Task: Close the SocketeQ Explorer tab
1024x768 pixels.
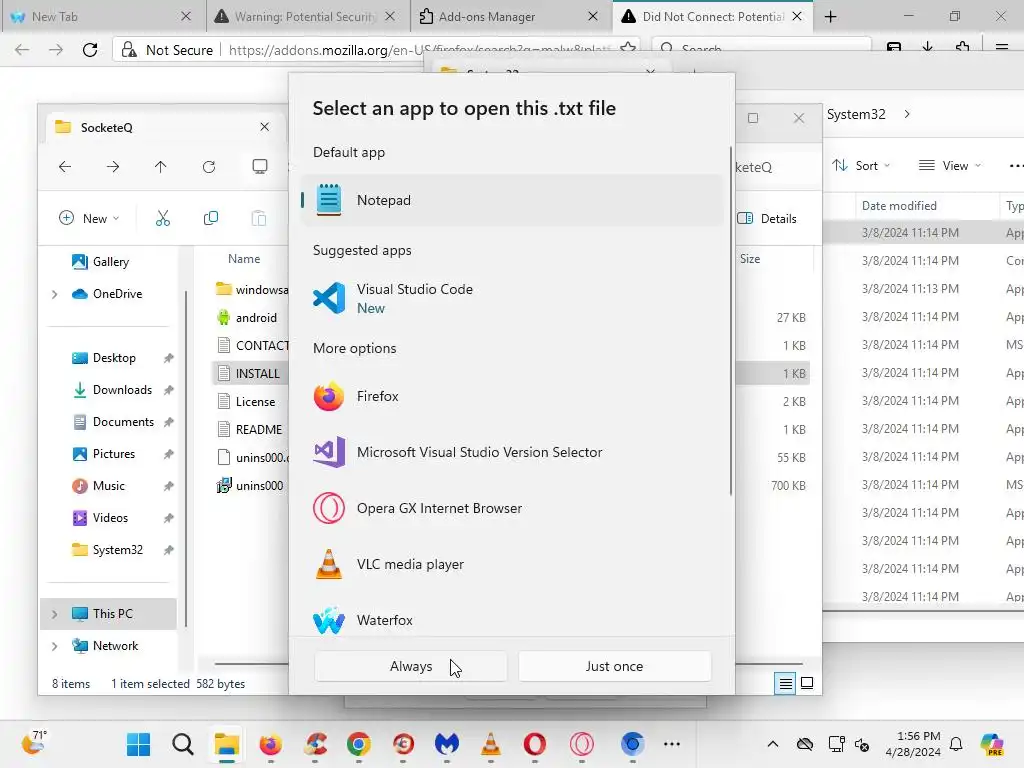Action: 264,127
